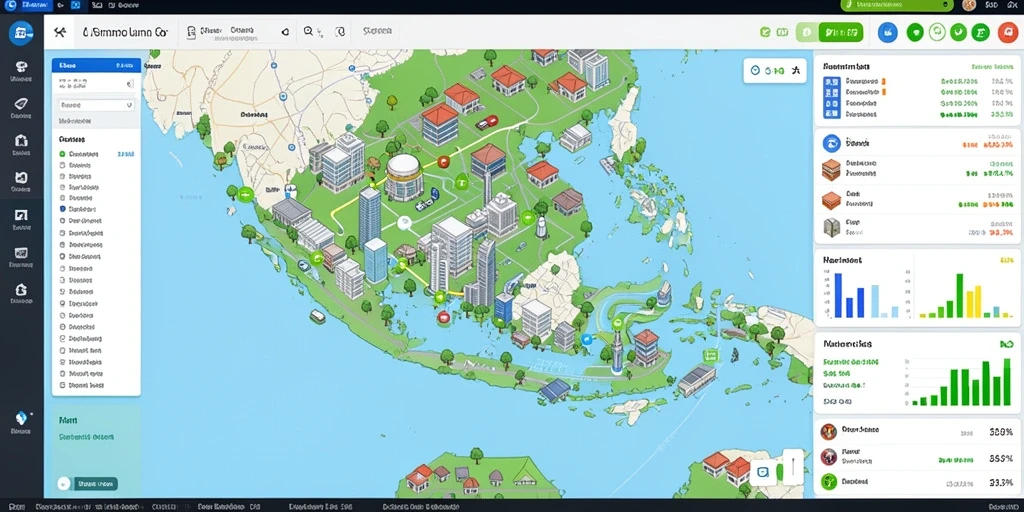Click the white dome building on the map
The width and height of the screenshot is (1024, 512).
pyautogui.click(x=404, y=177)
